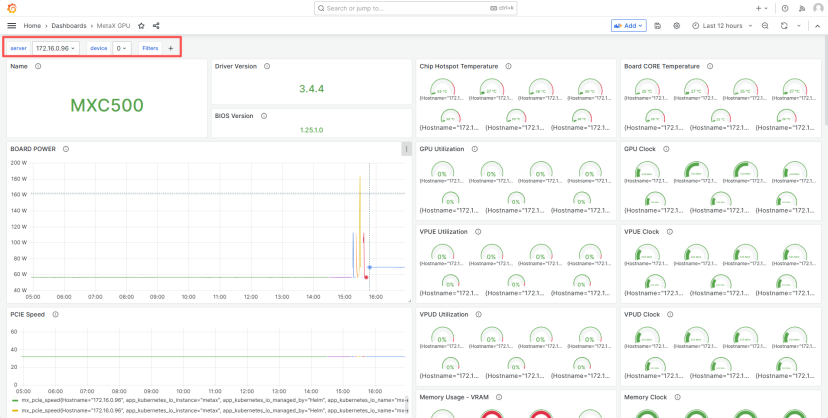The height and width of the screenshot is (418, 828).
Task: Click the page vertical scrollbar
Action: point(825,82)
